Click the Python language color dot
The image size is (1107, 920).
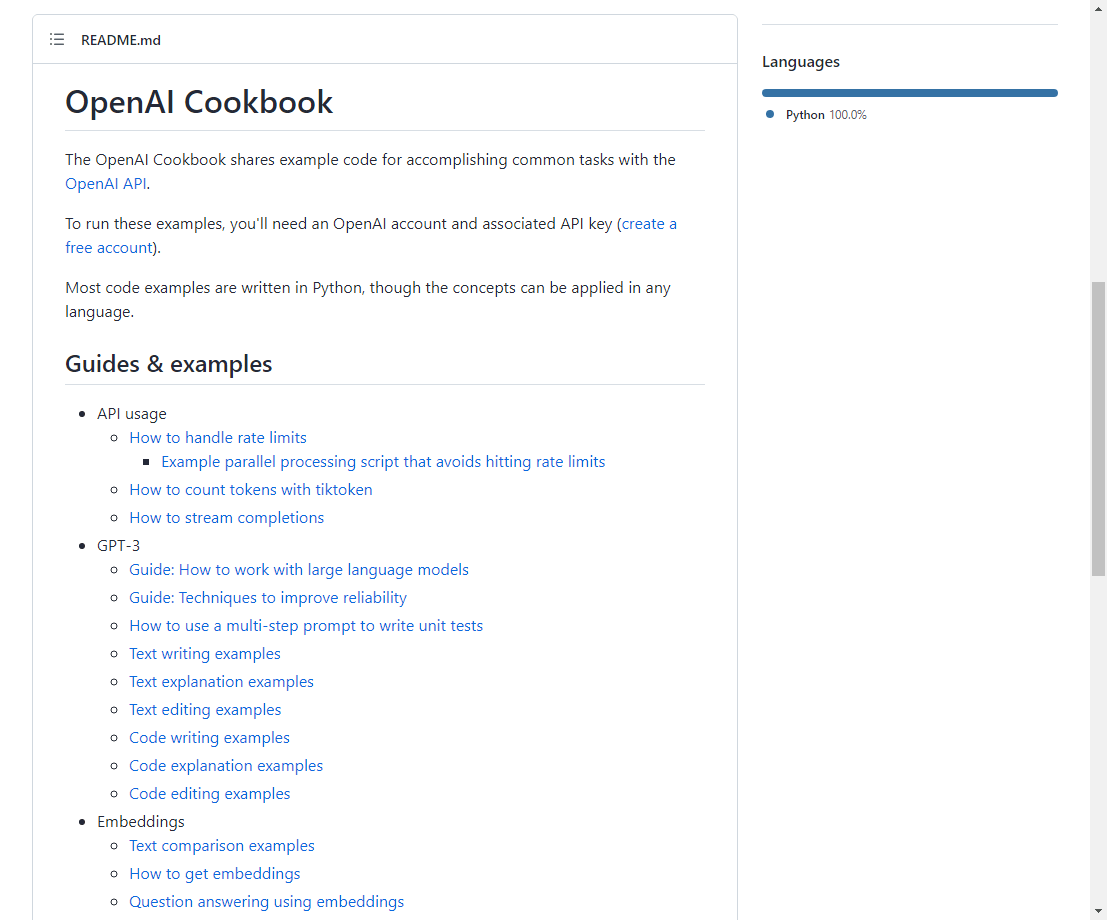770,115
